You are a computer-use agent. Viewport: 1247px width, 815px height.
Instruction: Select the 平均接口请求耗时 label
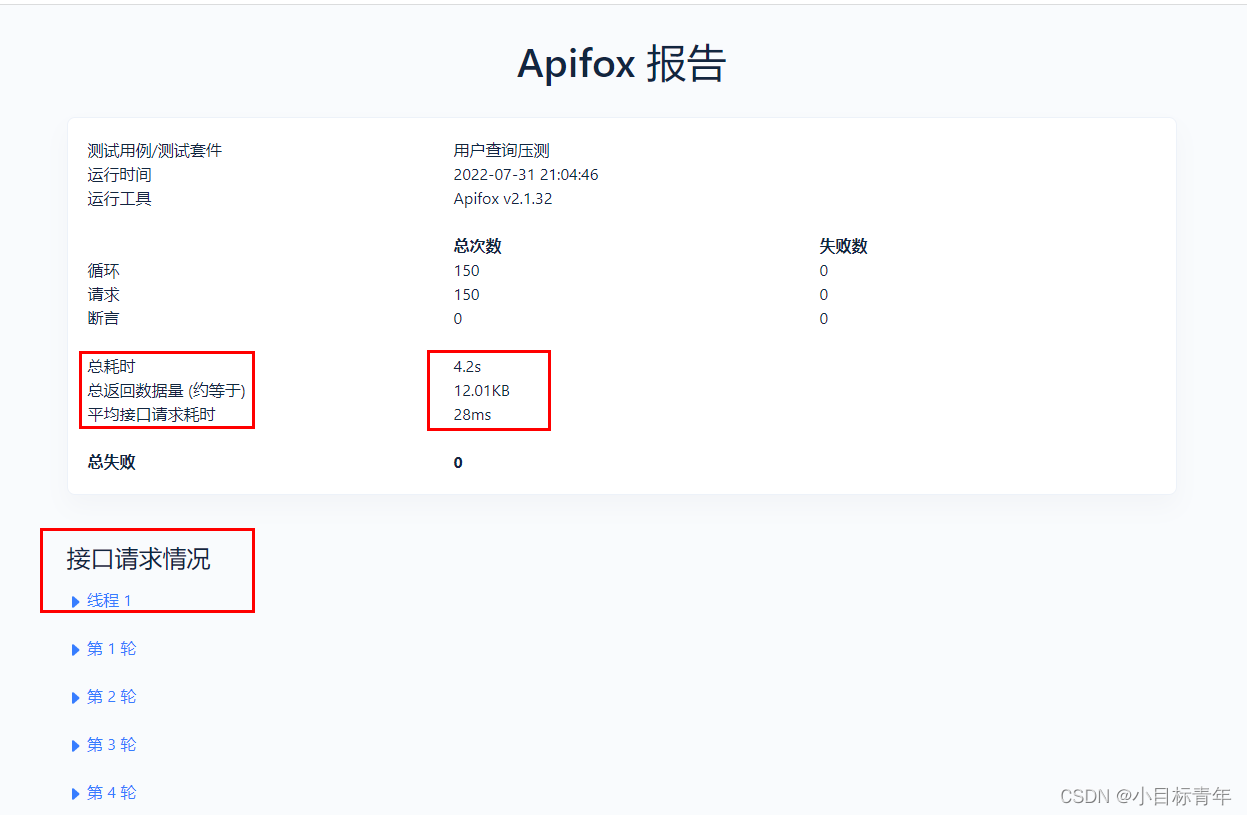tap(152, 415)
